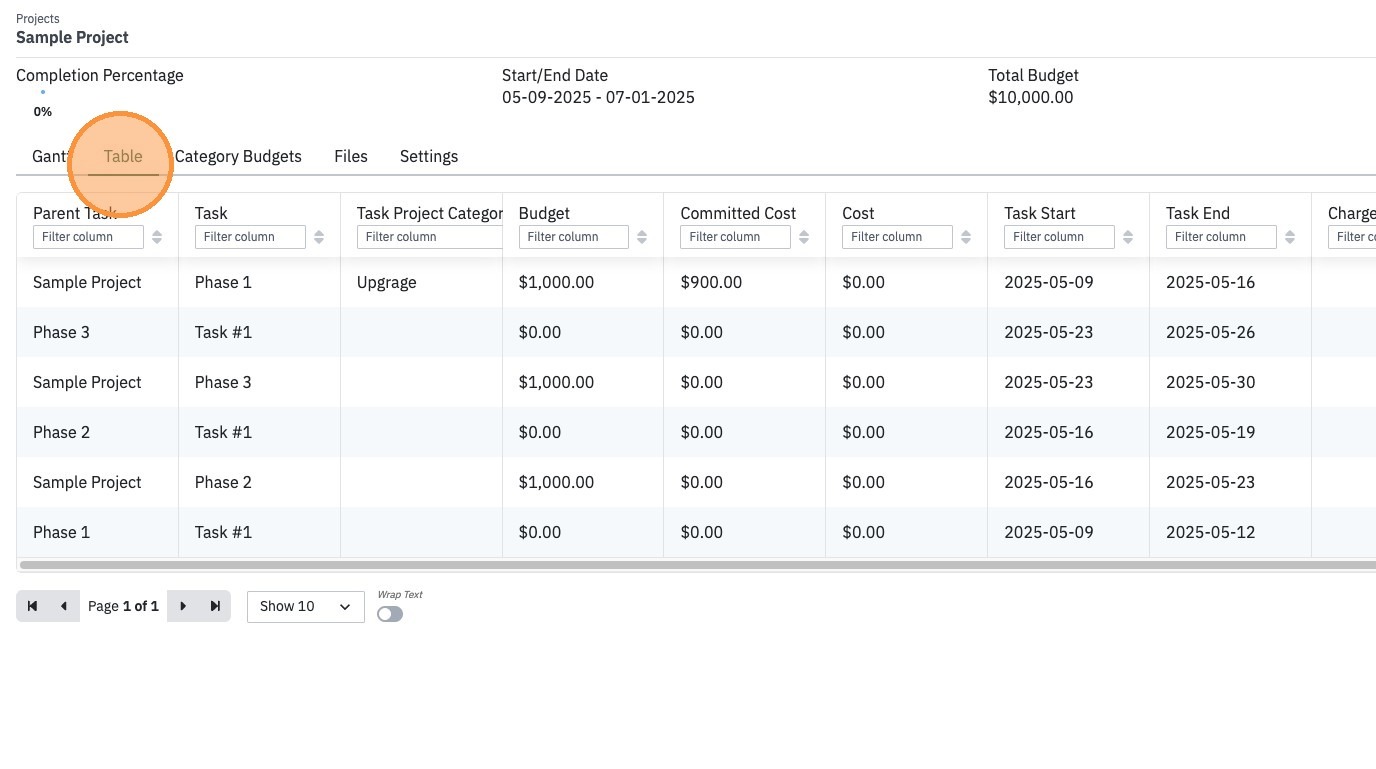Image resolution: width=1376 pixels, height=769 pixels.
Task: Sort the Task Start column arrows
Action: pos(1128,237)
